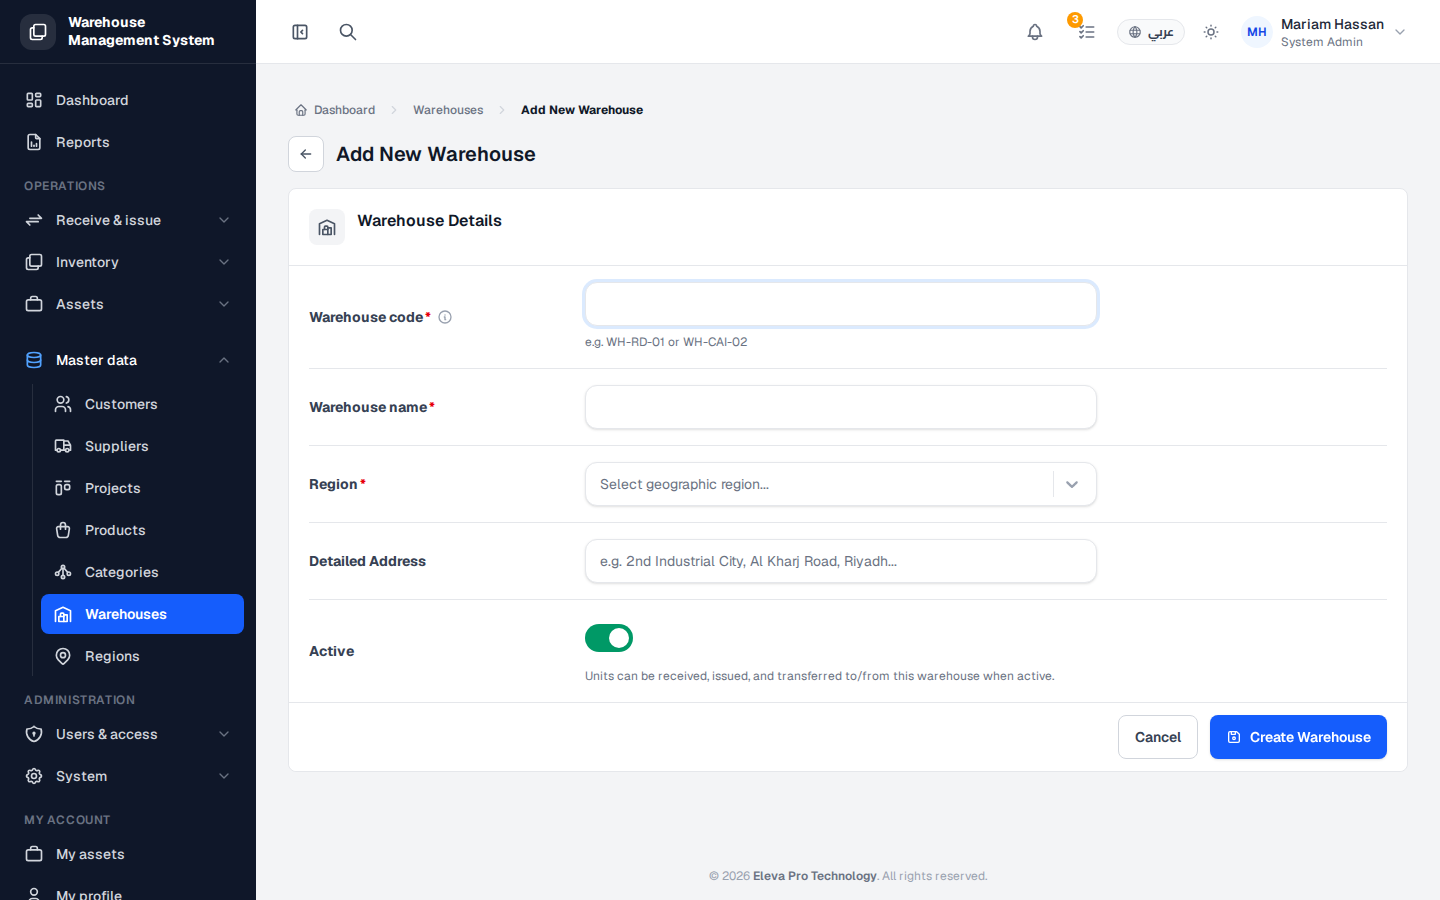Click the Warehouse Management System logo icon
Viewport: 1440px width, 900px height.
click(x=38, y=32)
